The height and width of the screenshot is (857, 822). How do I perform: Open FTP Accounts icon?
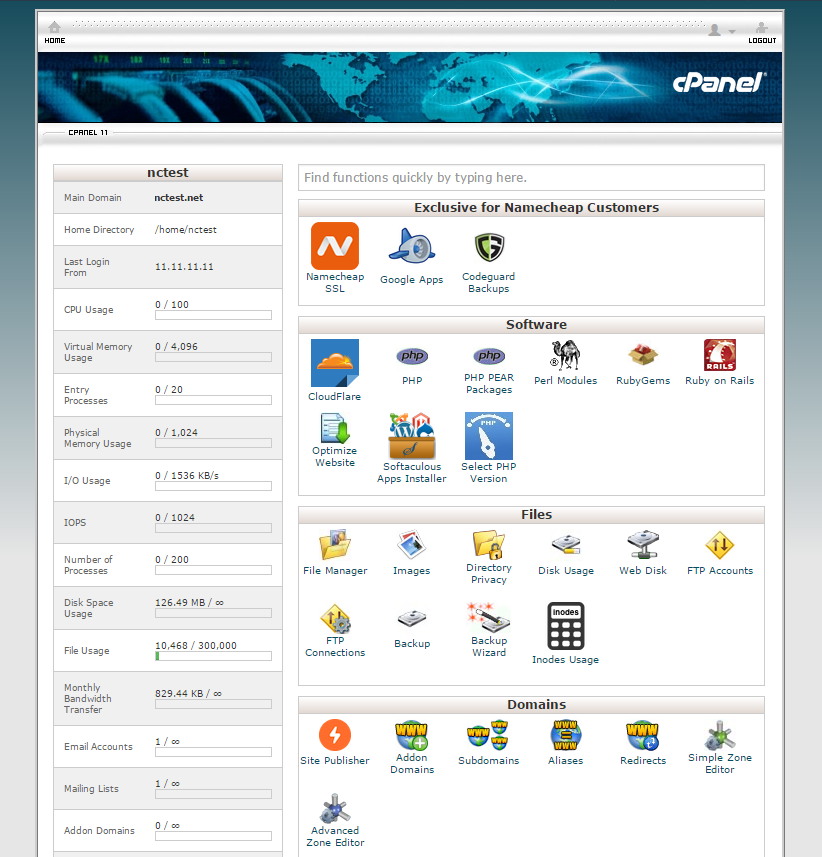pos(719,545)
